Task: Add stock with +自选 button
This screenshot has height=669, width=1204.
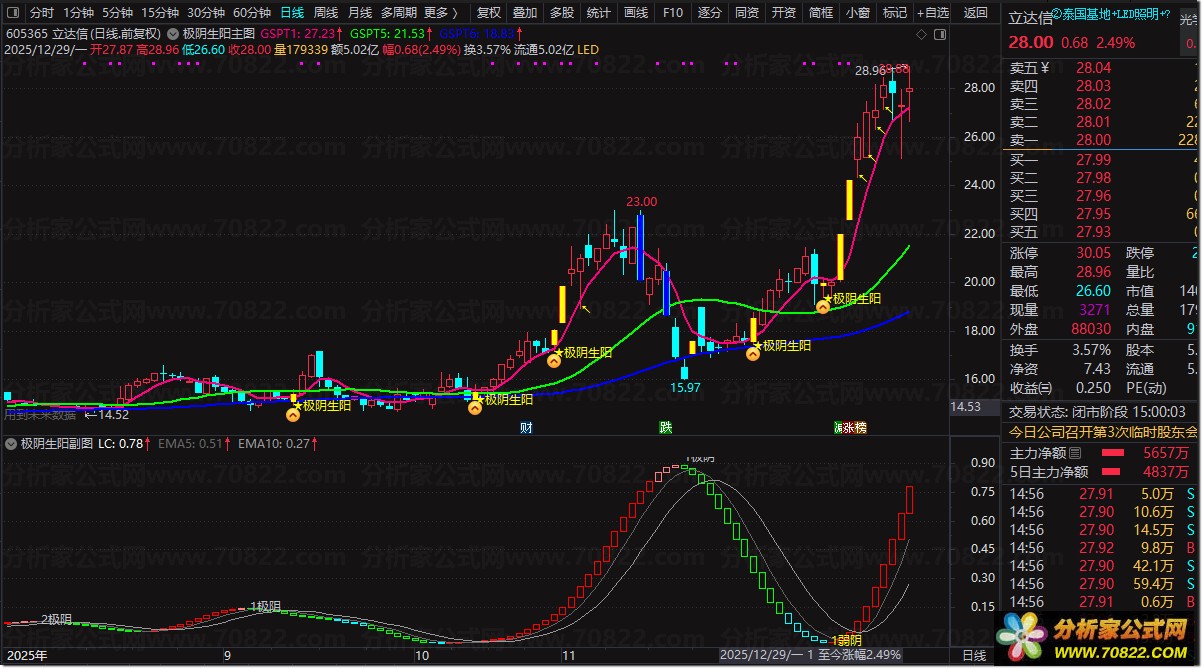Action: (x=933, y=13)
